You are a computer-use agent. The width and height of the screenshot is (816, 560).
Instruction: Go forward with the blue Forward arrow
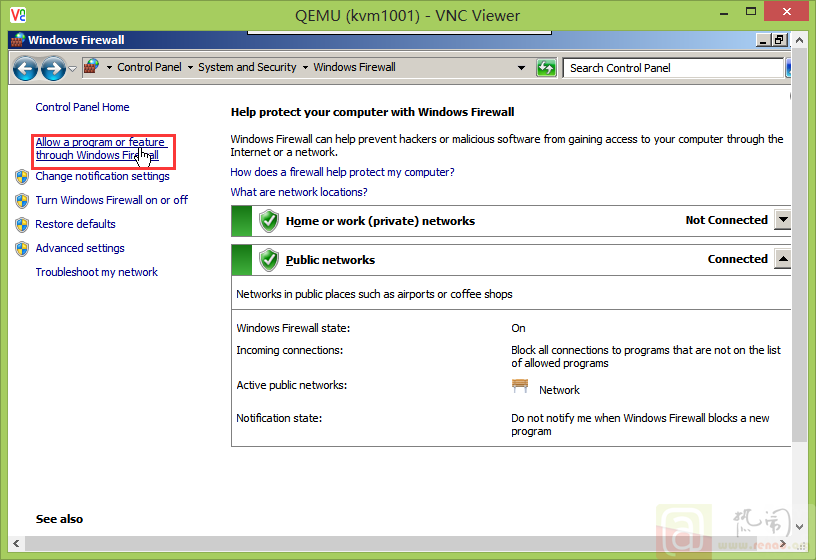[x=53, y=68]
